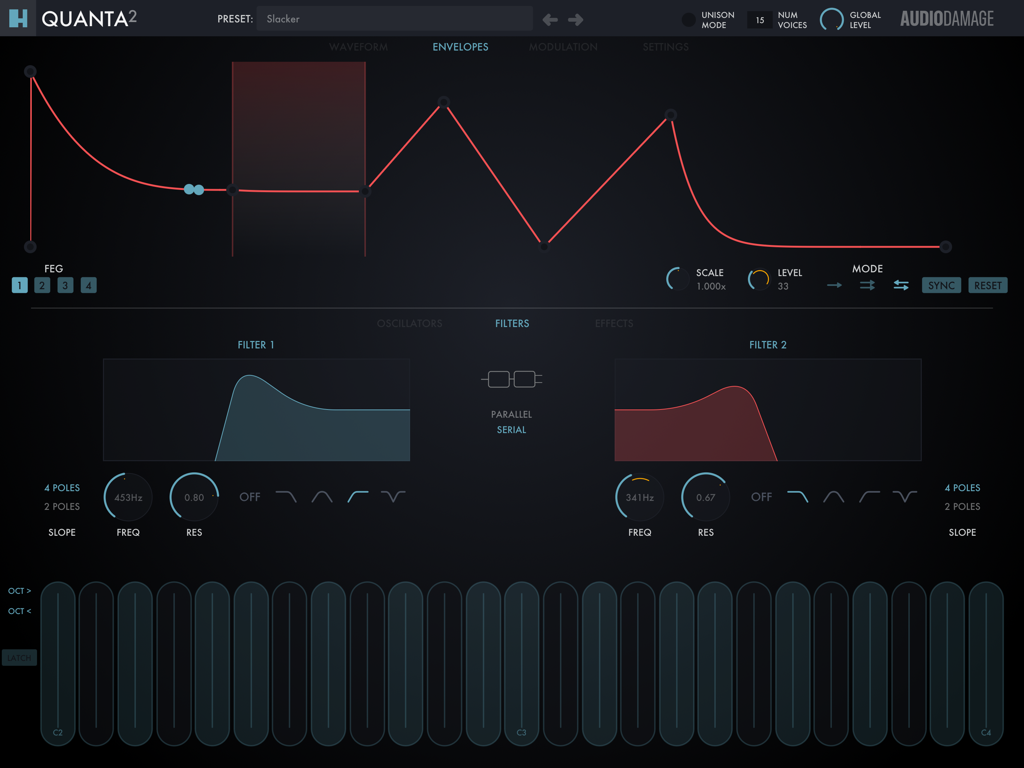The height and width of the screenshot is (768, 1024).
Task: Select FEG envelope 3
Action: (65, 285)
